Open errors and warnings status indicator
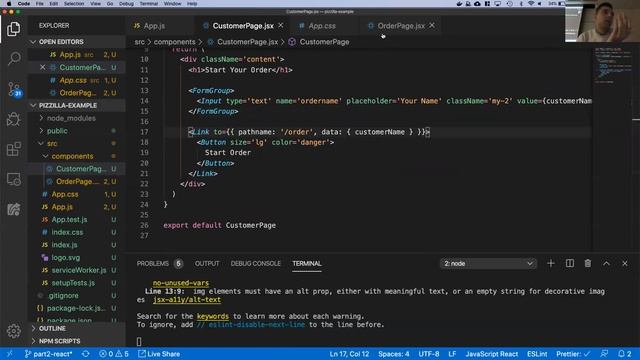Screen dimensions: 640x360 114,354
